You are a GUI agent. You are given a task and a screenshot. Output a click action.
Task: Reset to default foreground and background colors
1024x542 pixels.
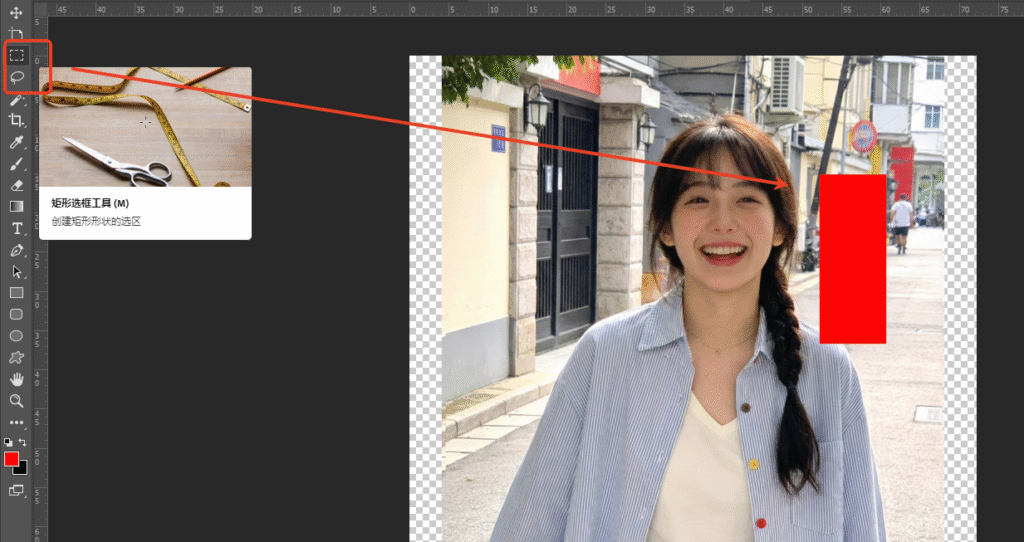8,442
